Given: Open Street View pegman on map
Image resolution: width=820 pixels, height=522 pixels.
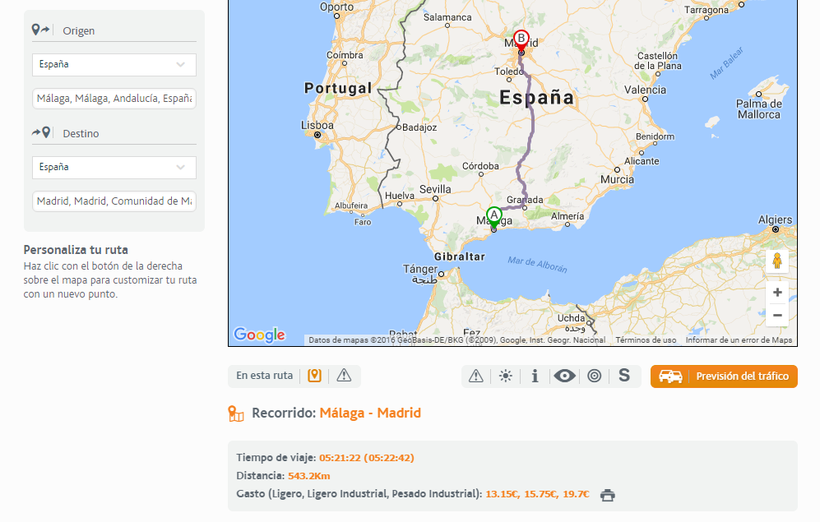Looking at the screenshot, I should 777,262.
